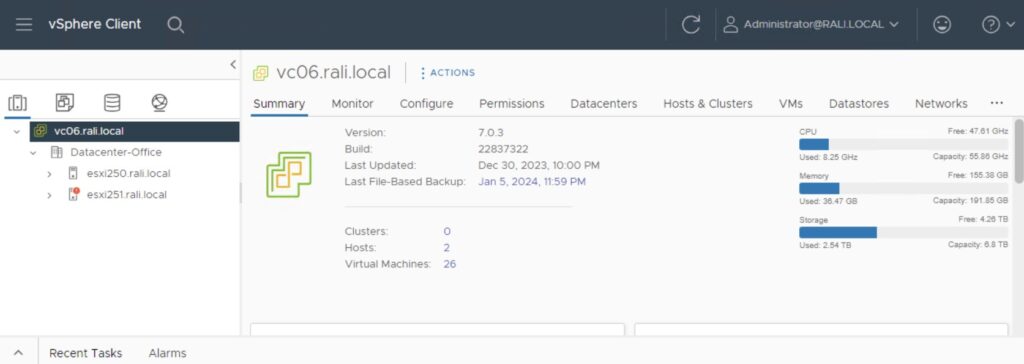Screen dimensions: 1024x364
Task: Open the Permissions tab
Action: coord(511,103)
